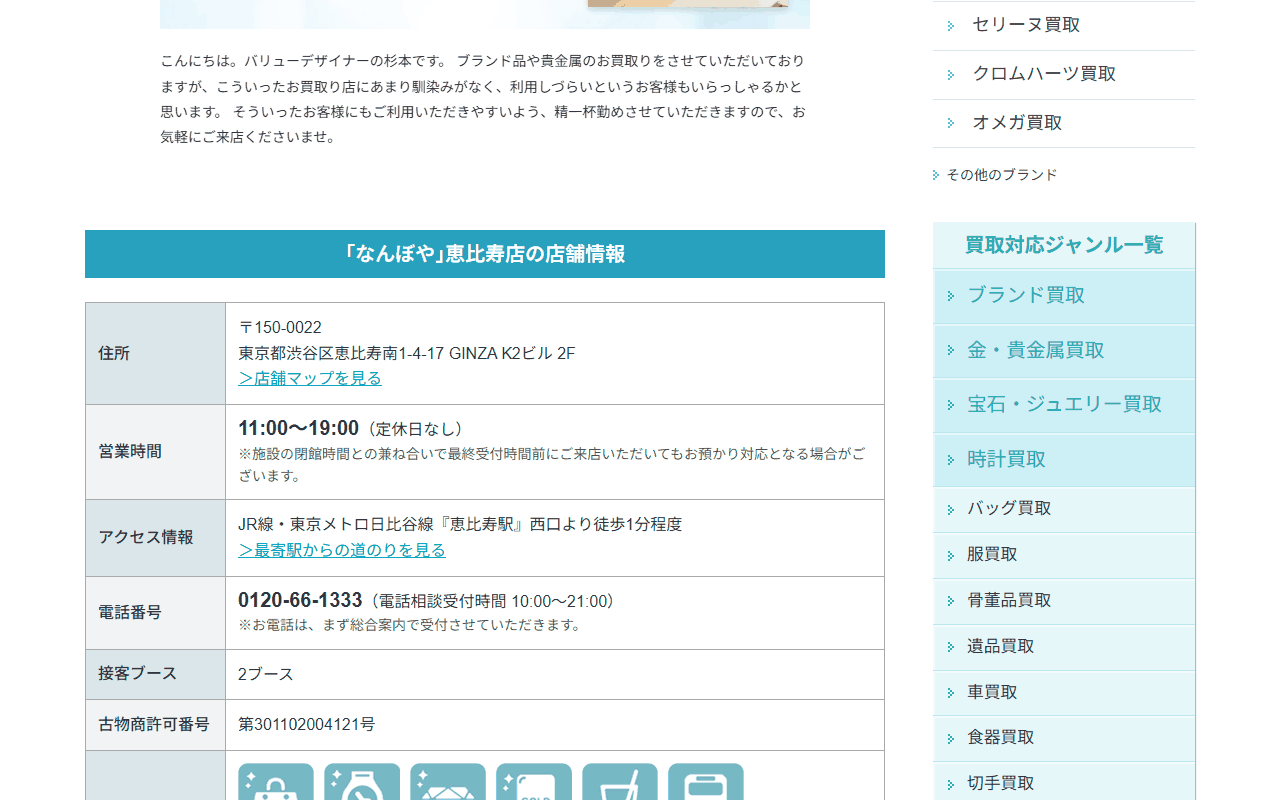This screenshot has width=1280, height=800.
Task: Select 金・貴金属買取 genre menu item
Action: (1064, 351)
